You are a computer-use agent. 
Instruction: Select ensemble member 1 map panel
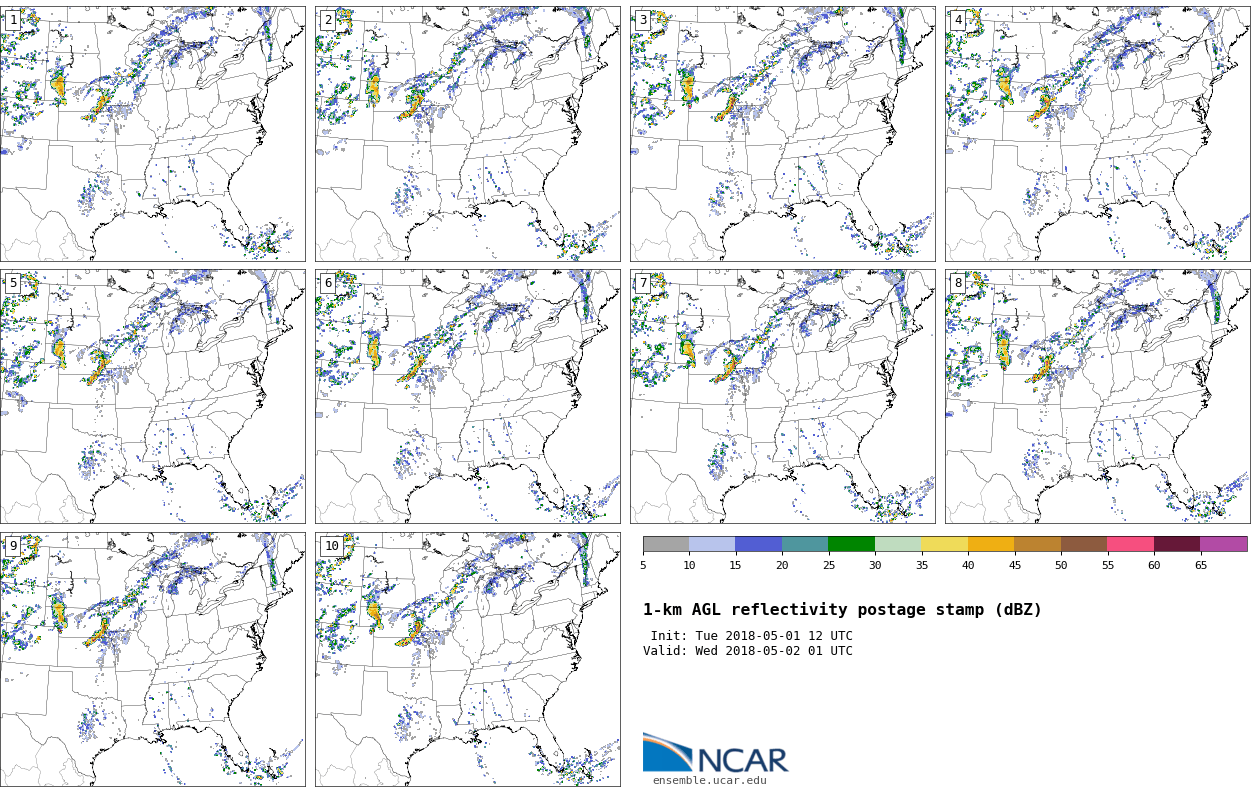pyautogui.click(x=153, y=134)
